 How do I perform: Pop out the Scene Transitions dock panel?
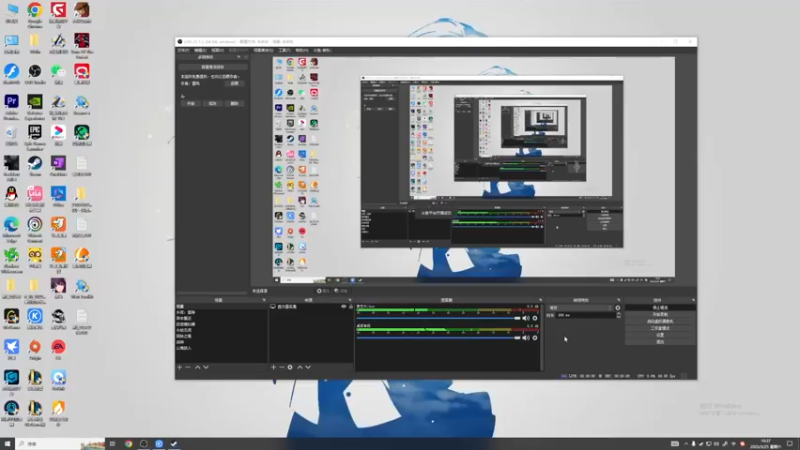[x=618, y=300]
